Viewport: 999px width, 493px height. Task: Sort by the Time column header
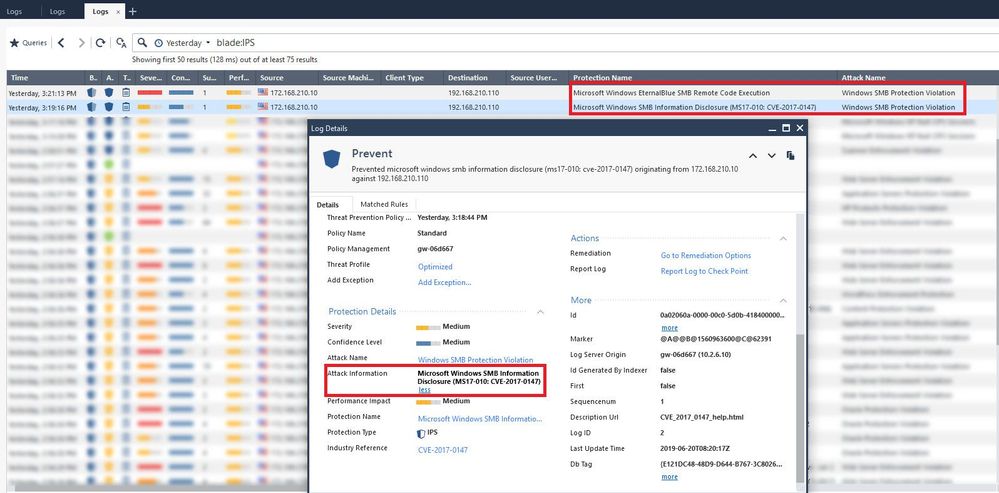point(45,78)
